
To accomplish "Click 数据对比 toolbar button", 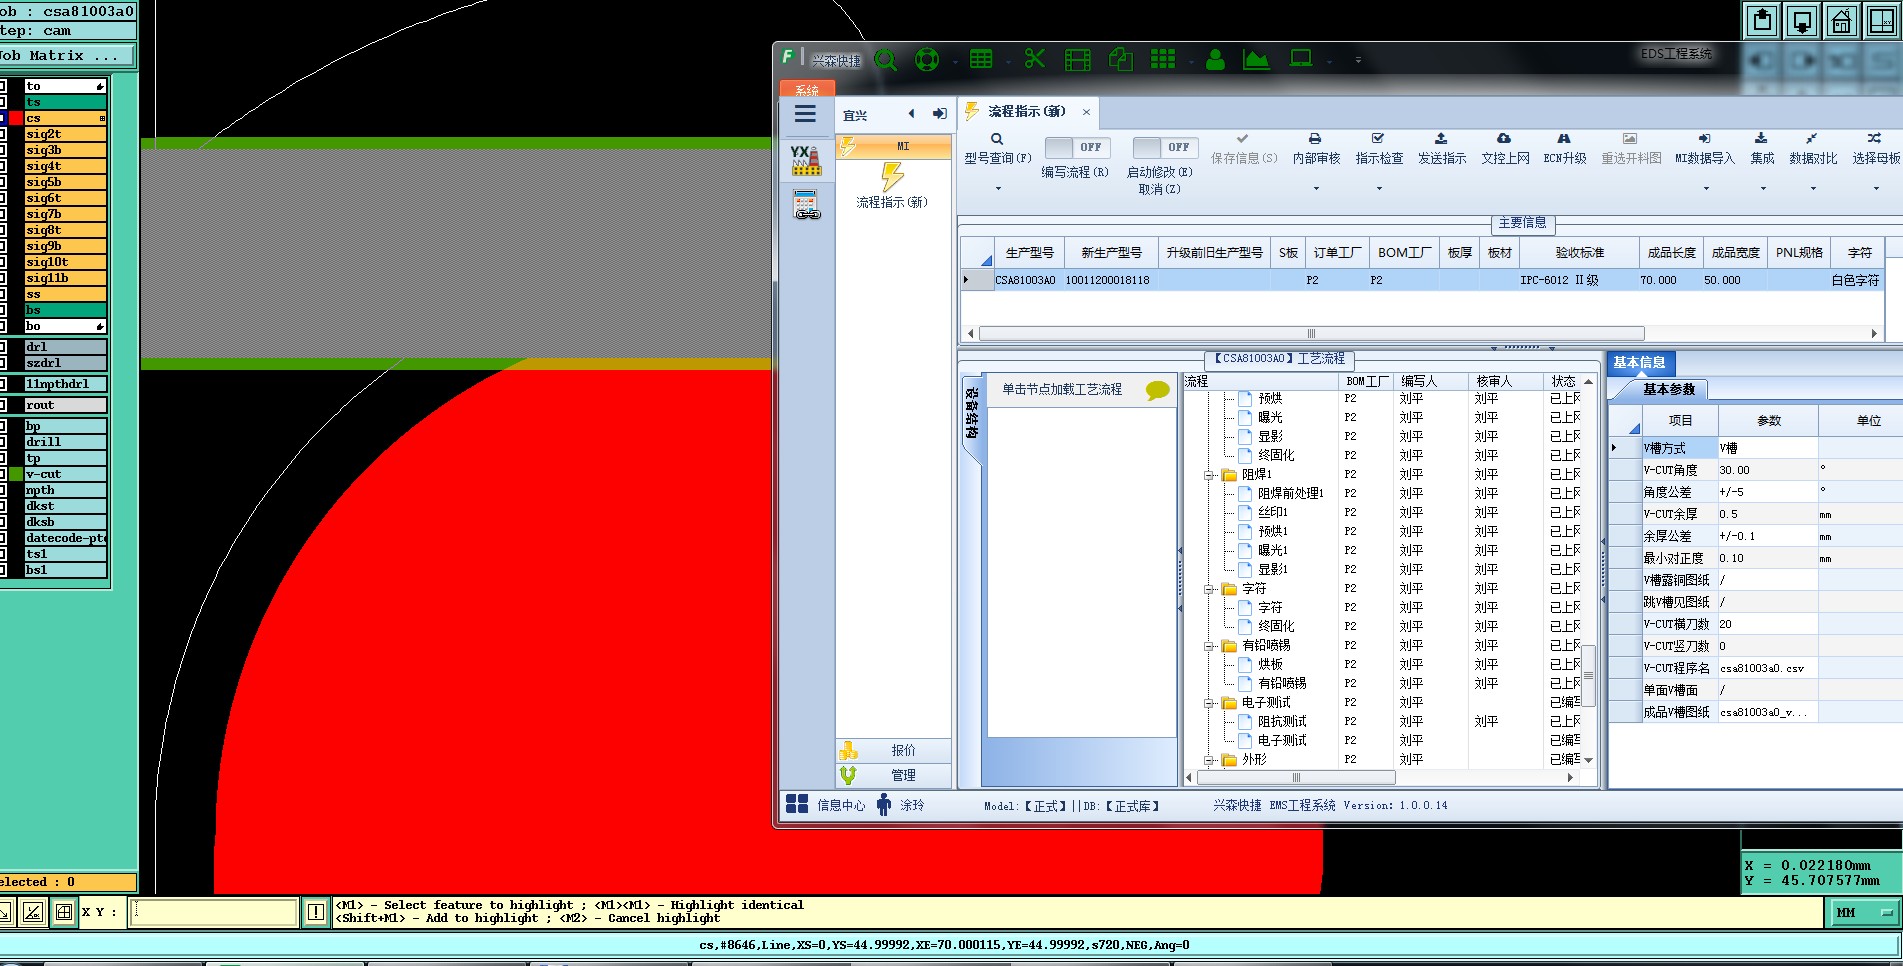I will click(x=1812, y=149).
